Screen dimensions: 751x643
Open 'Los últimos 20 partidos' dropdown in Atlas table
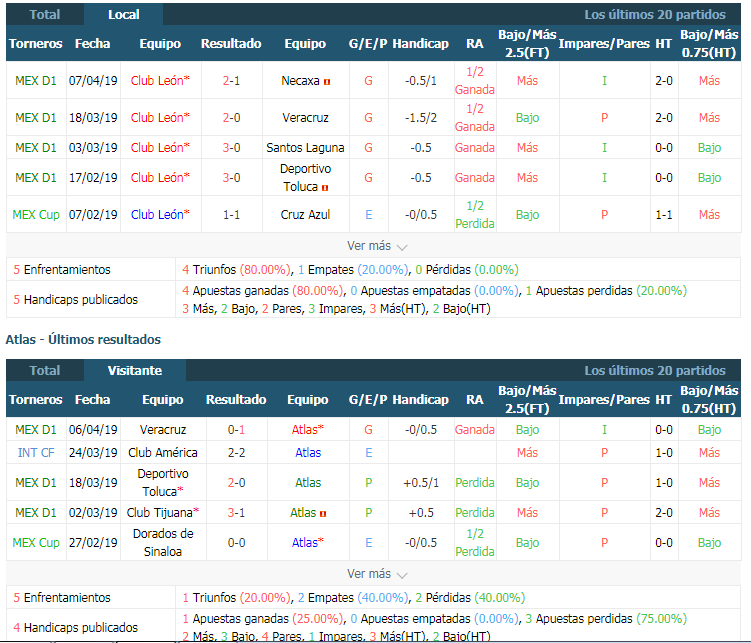point(654,371)
